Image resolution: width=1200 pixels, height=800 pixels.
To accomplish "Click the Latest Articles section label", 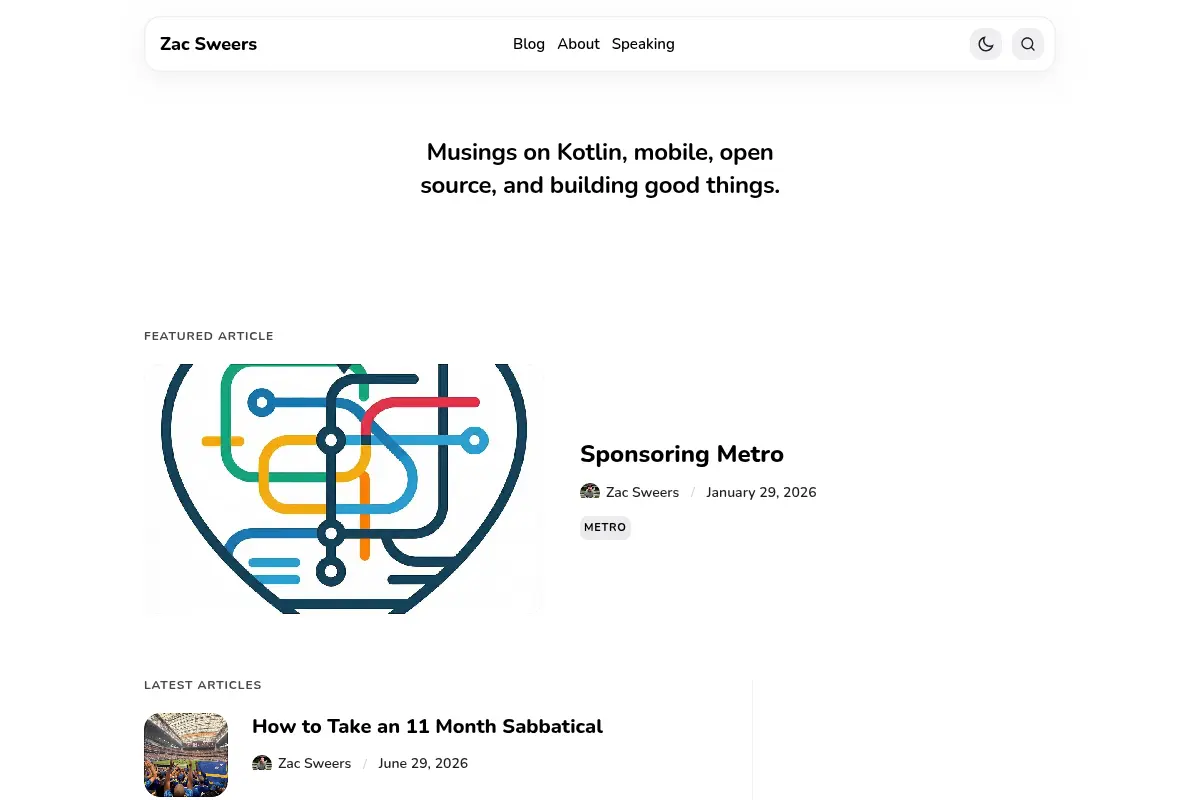I will pos(203,685).
